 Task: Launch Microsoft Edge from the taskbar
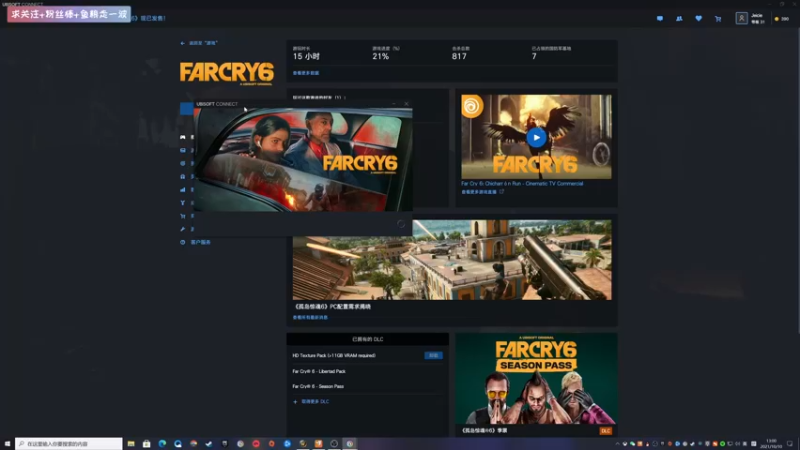pos(162,444)
